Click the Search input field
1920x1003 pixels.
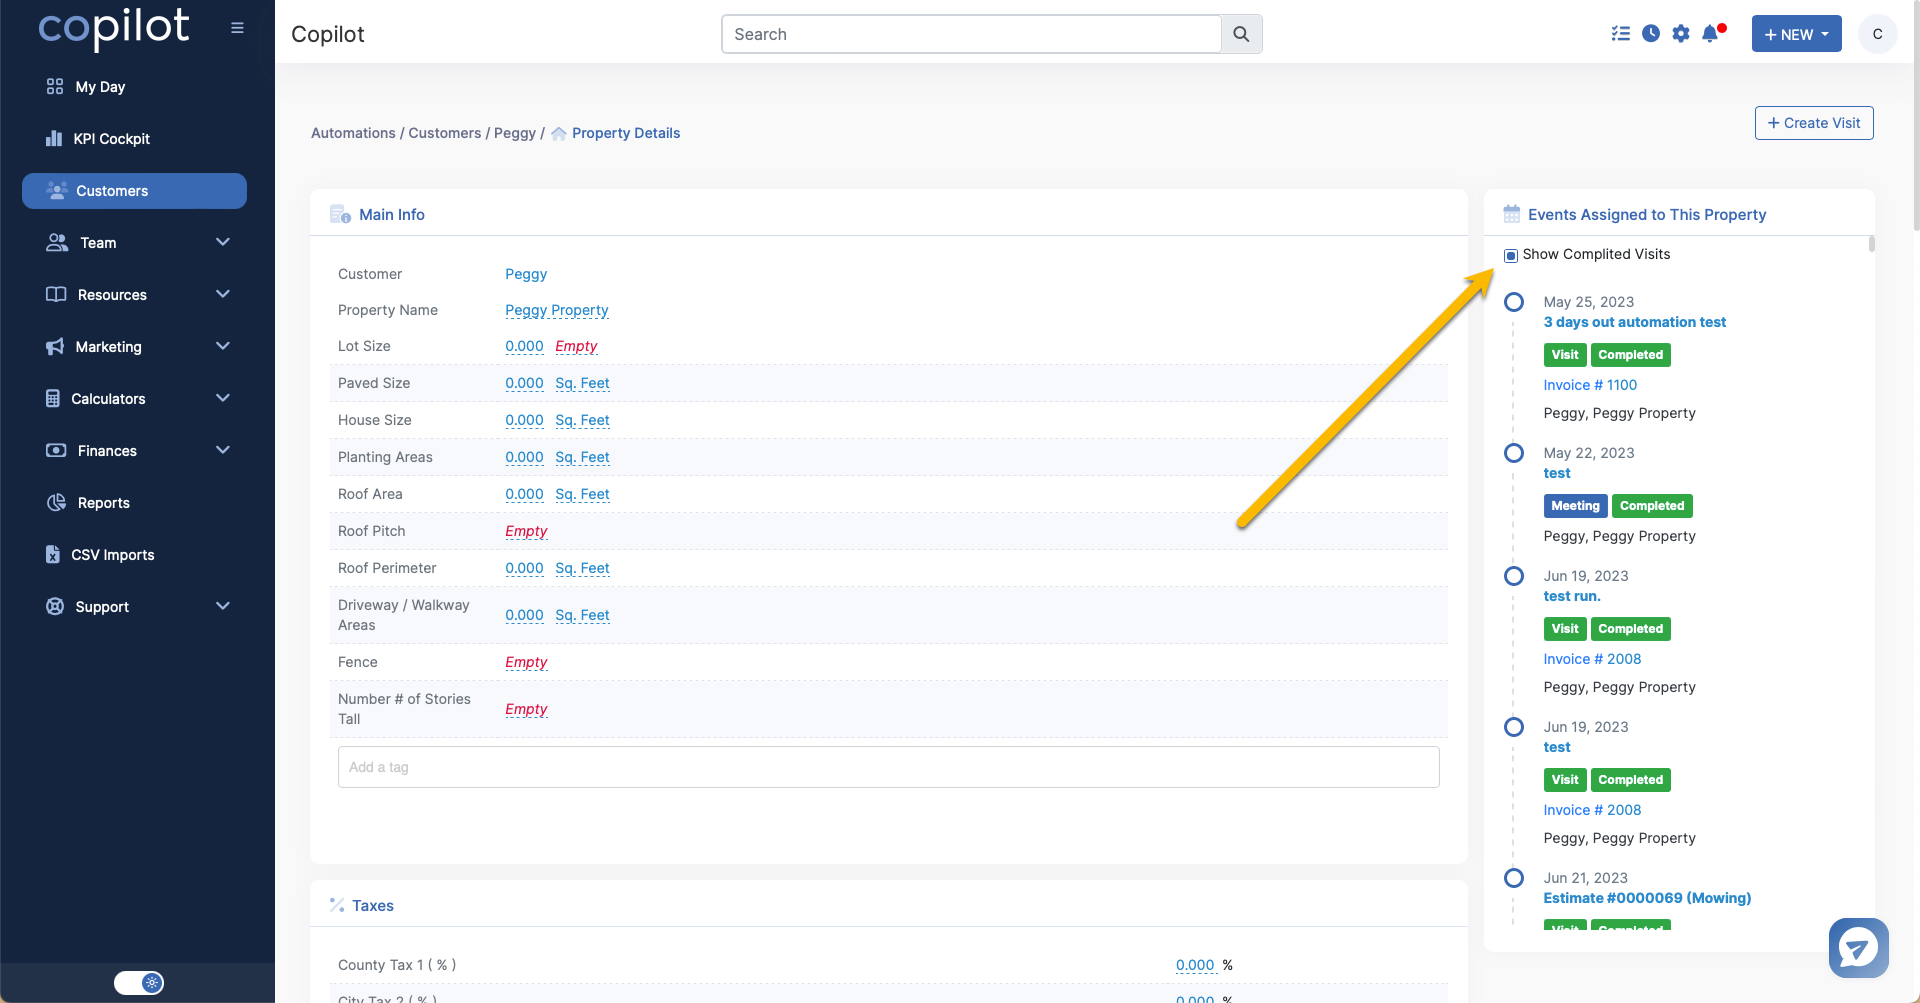(971, 34)
